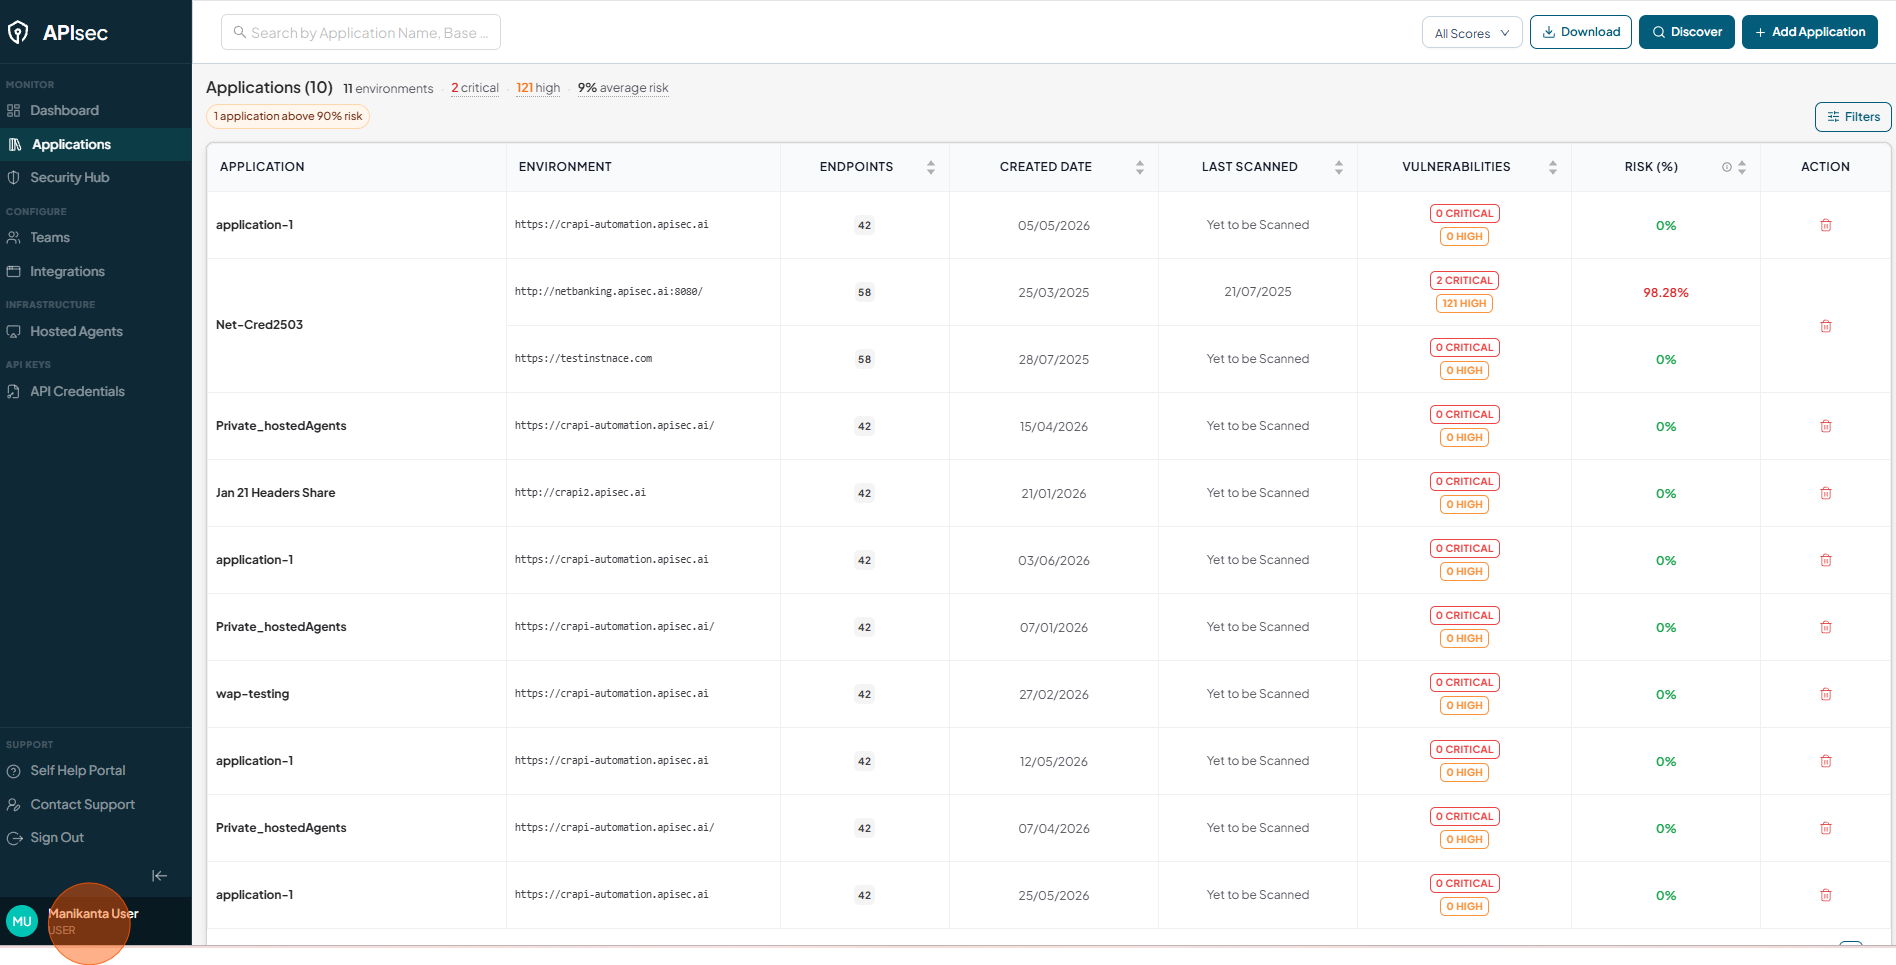Expand the Filters panel

pos(1853,117)
